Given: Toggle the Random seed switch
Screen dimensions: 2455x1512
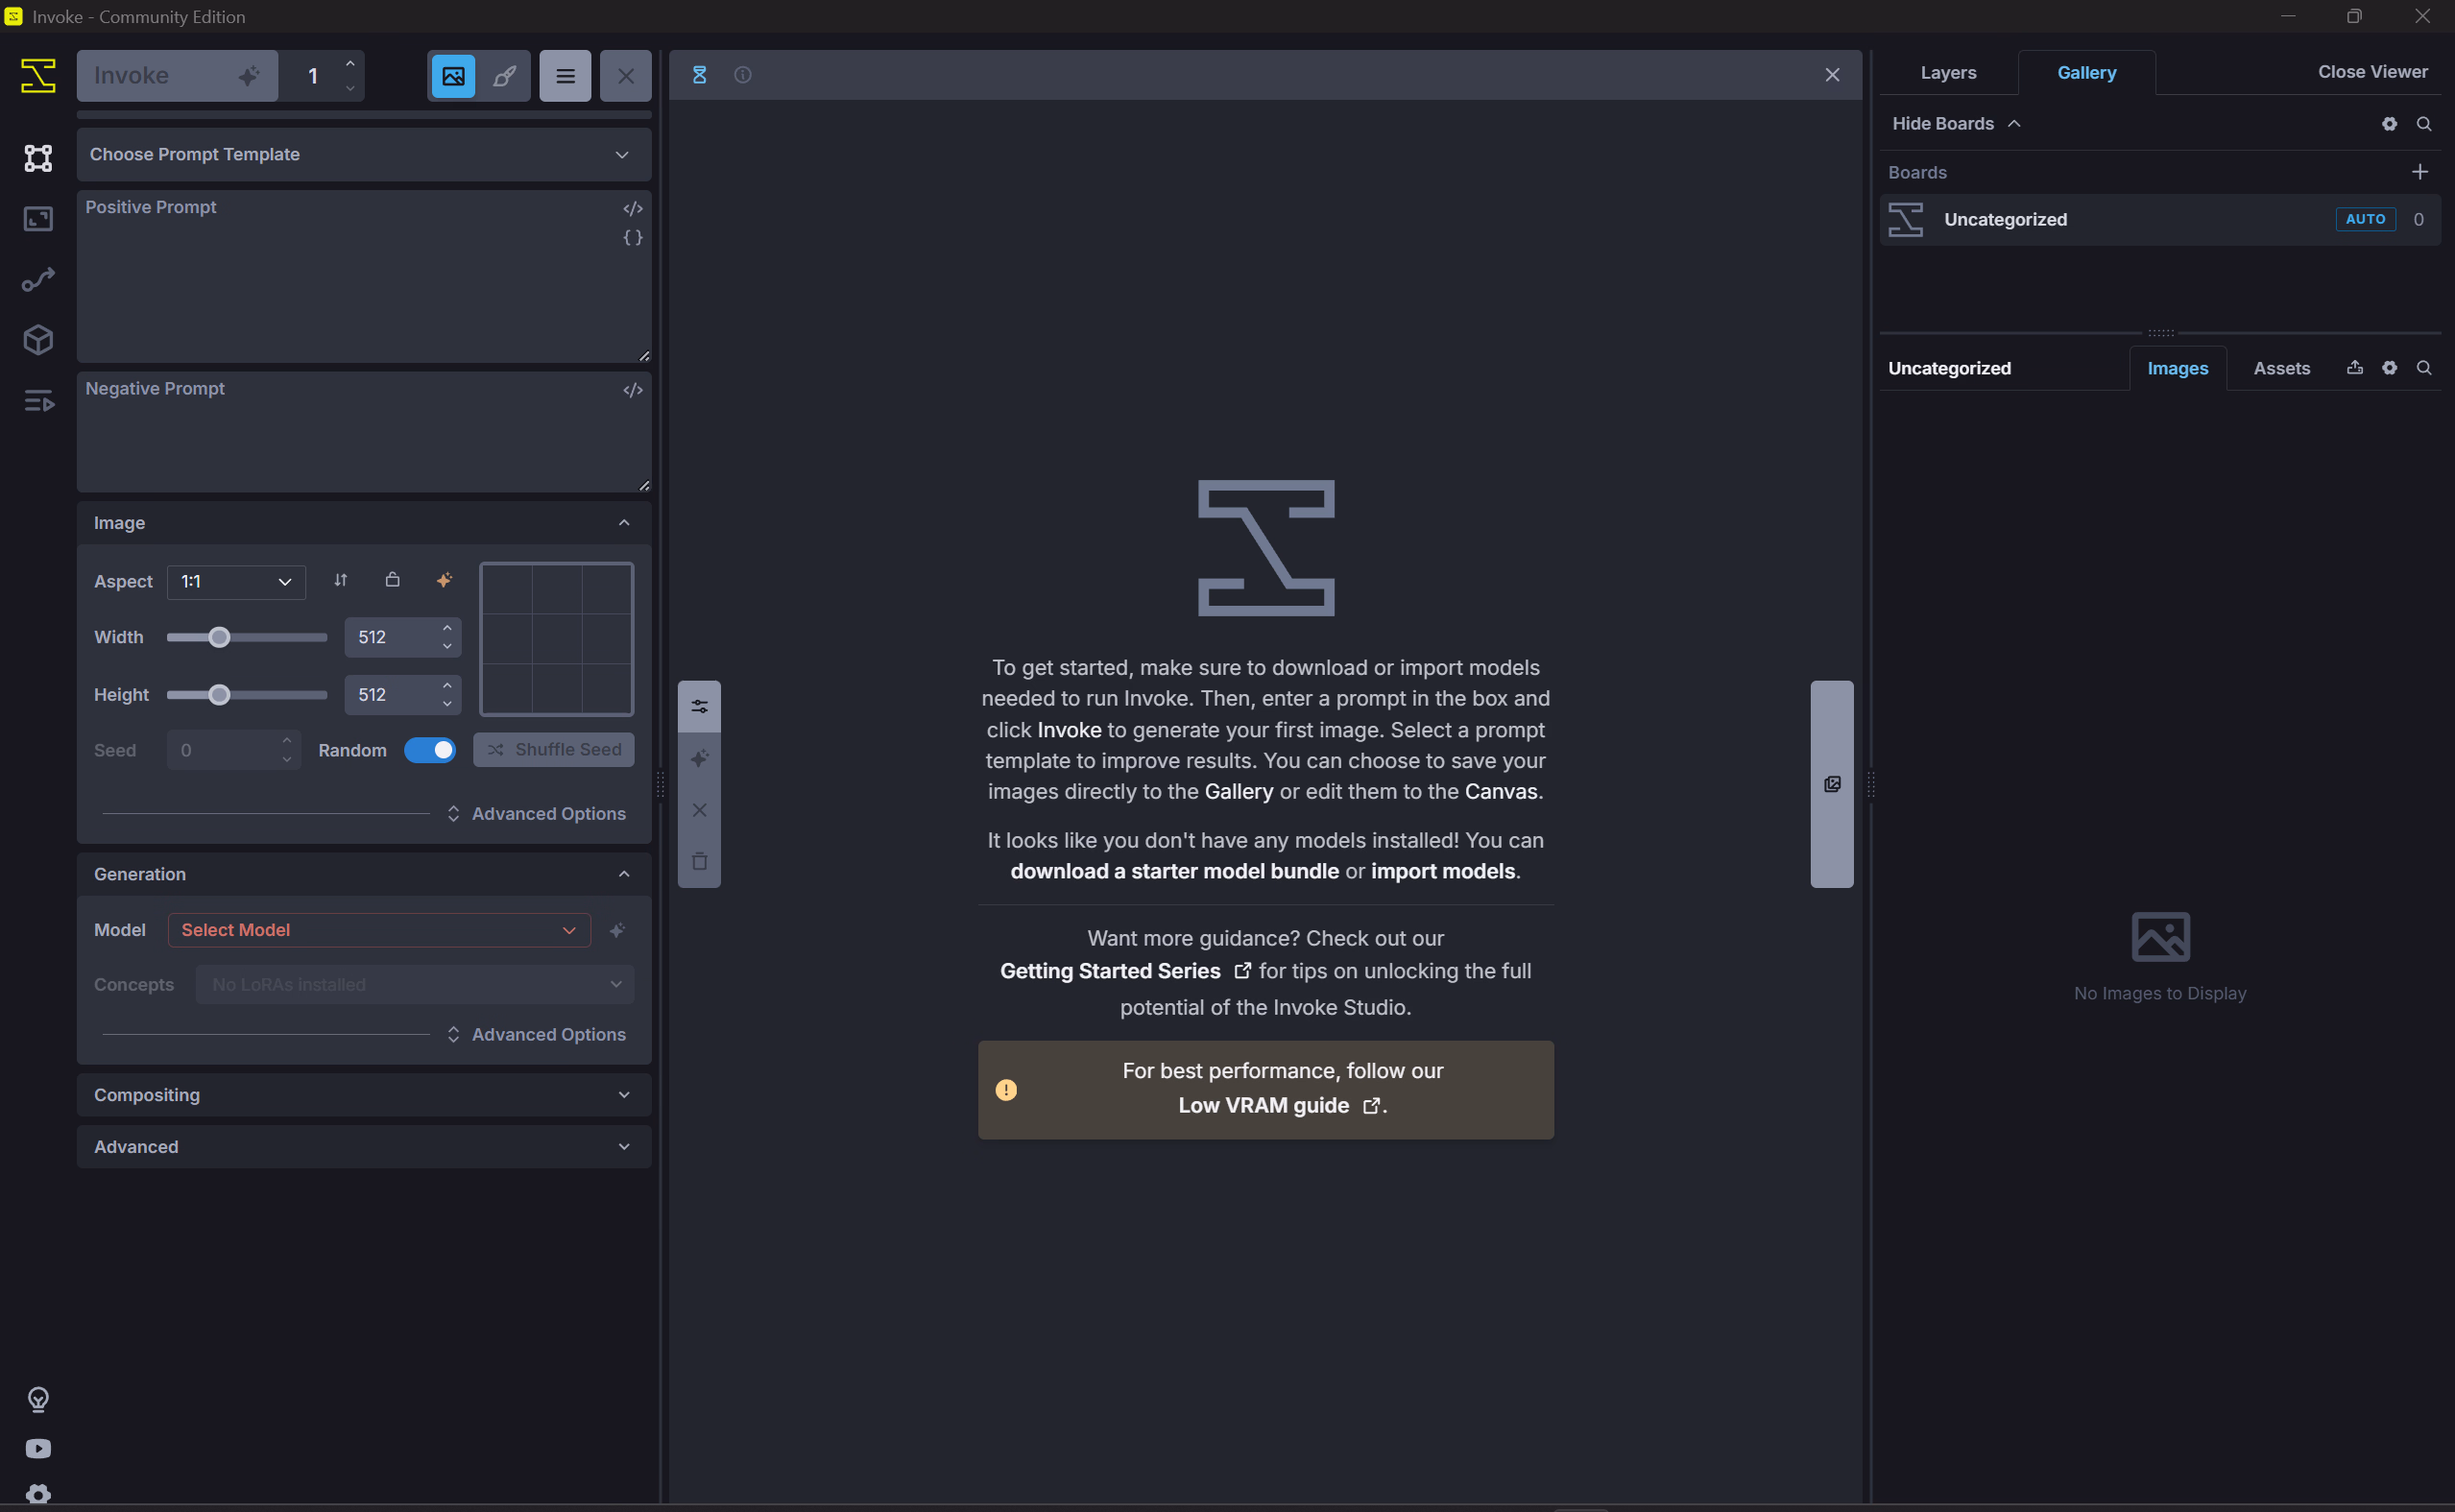Looking at the screenshot, I should coord(430,750).
